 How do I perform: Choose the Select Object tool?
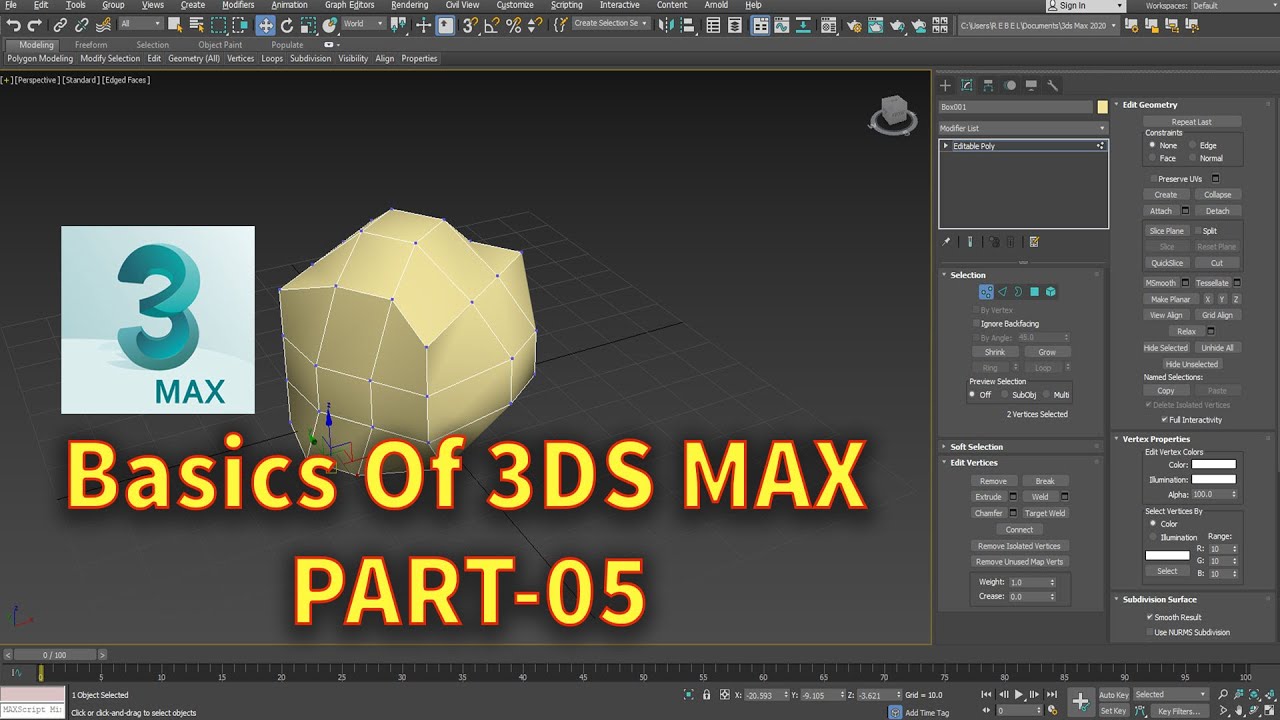176,25
